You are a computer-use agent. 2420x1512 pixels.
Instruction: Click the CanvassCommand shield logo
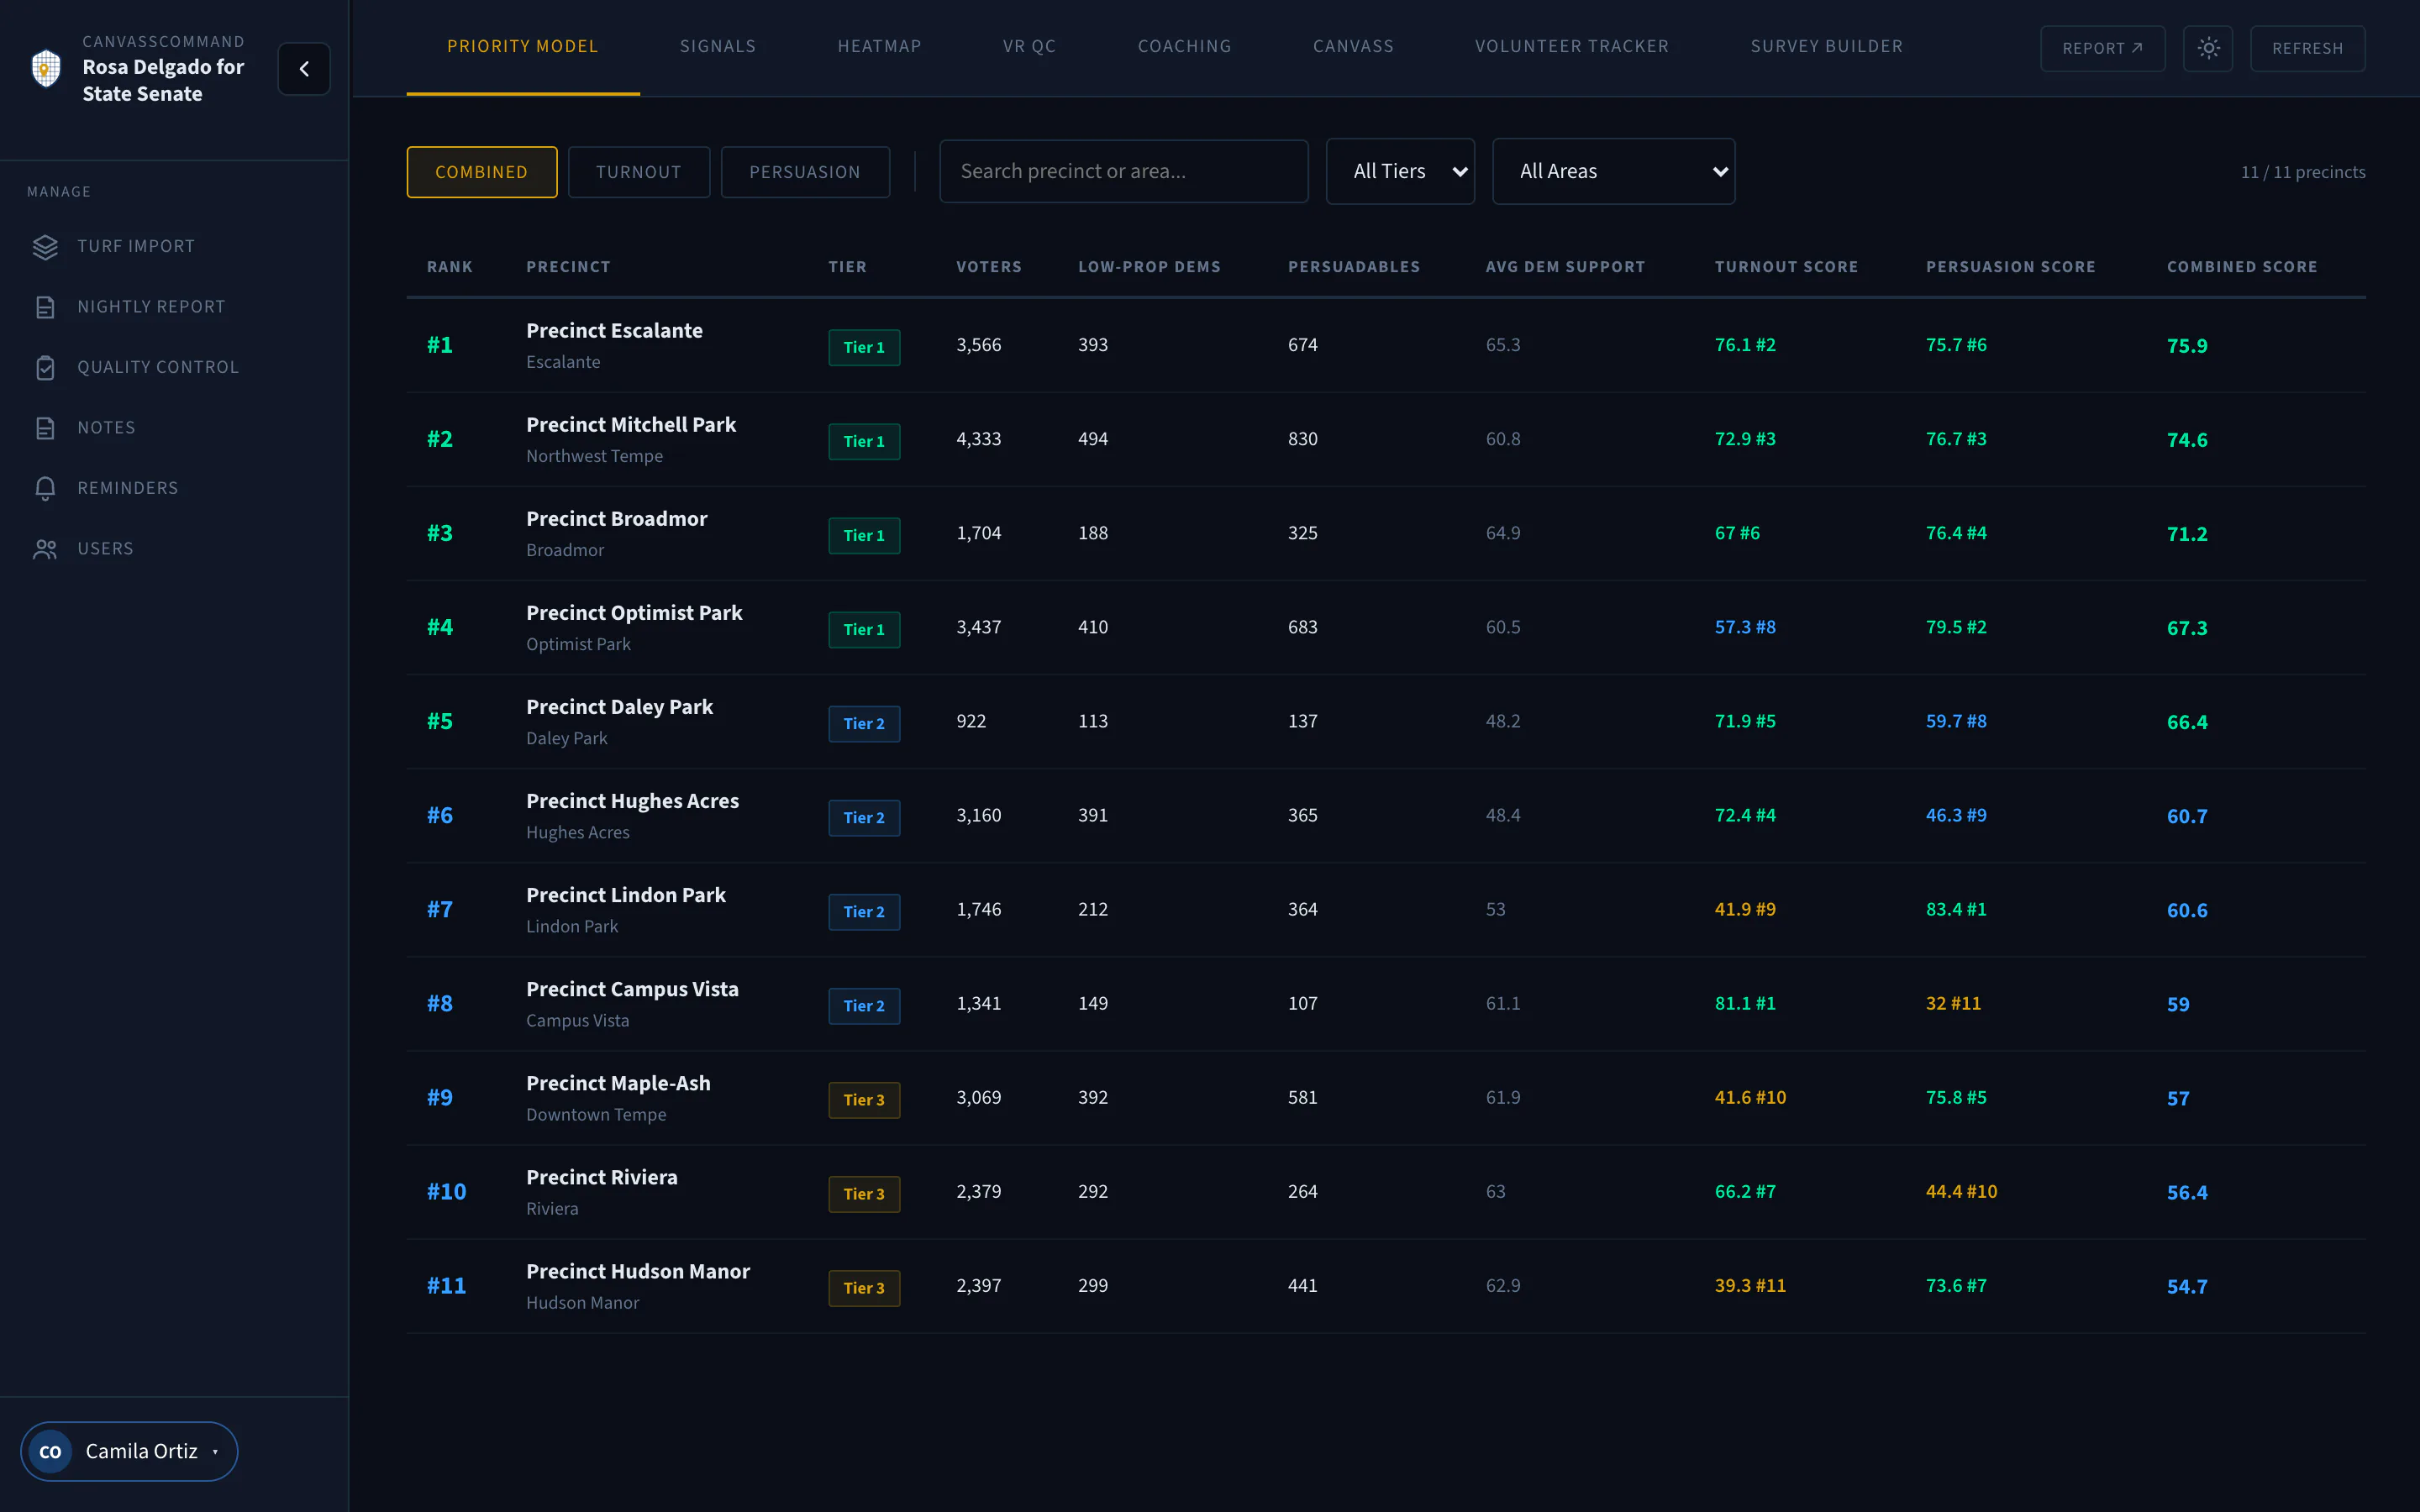46,68
